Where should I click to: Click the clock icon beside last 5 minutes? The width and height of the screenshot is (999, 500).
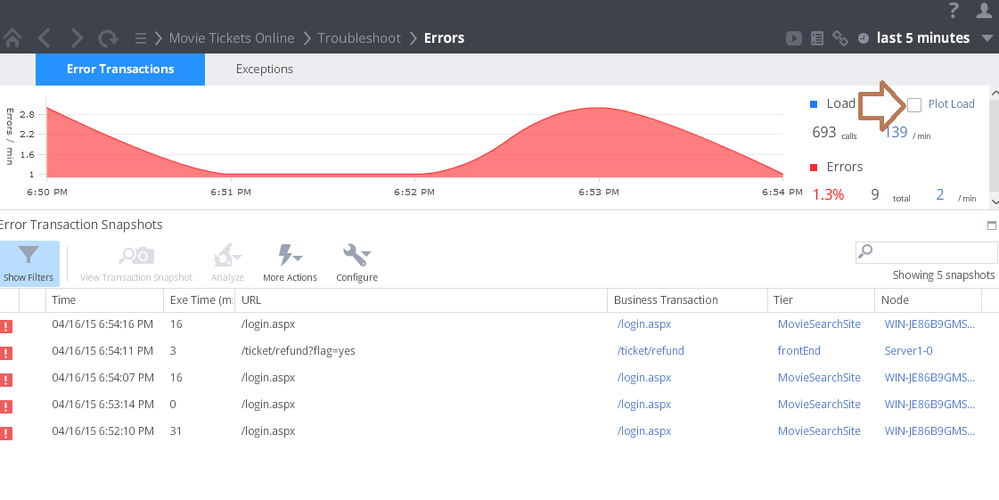[x=863, y=38]
